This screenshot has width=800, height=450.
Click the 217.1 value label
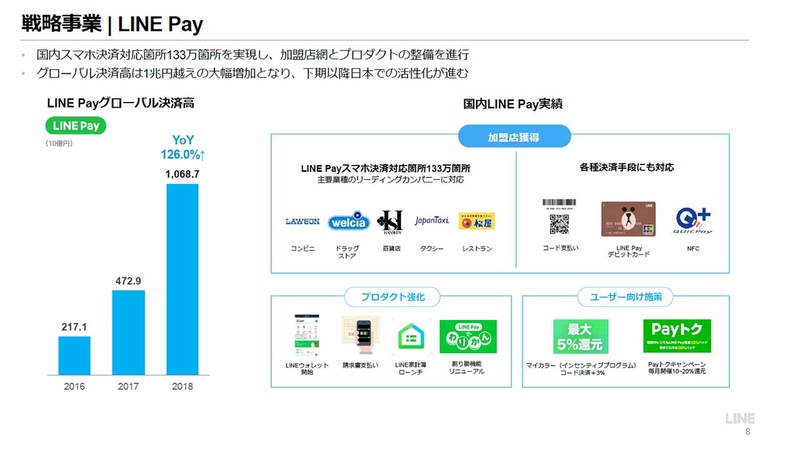pos(74,327)
